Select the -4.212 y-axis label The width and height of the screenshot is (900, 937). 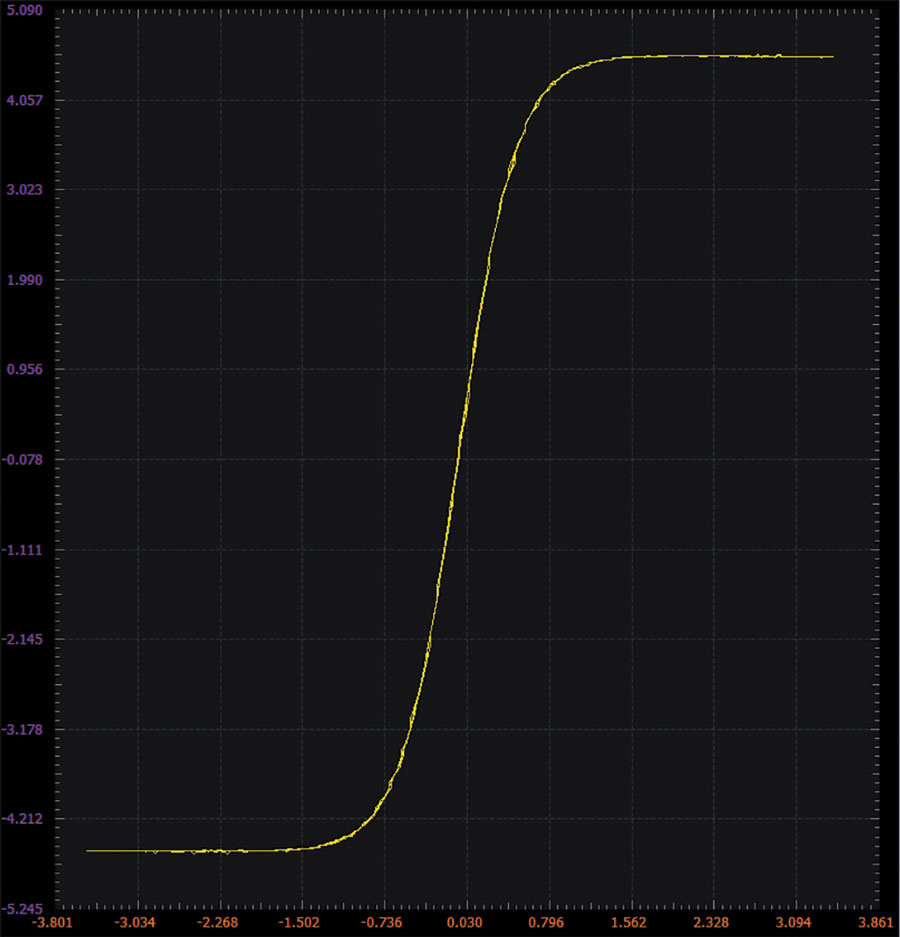pyautogui.click(x=23, y=819)
